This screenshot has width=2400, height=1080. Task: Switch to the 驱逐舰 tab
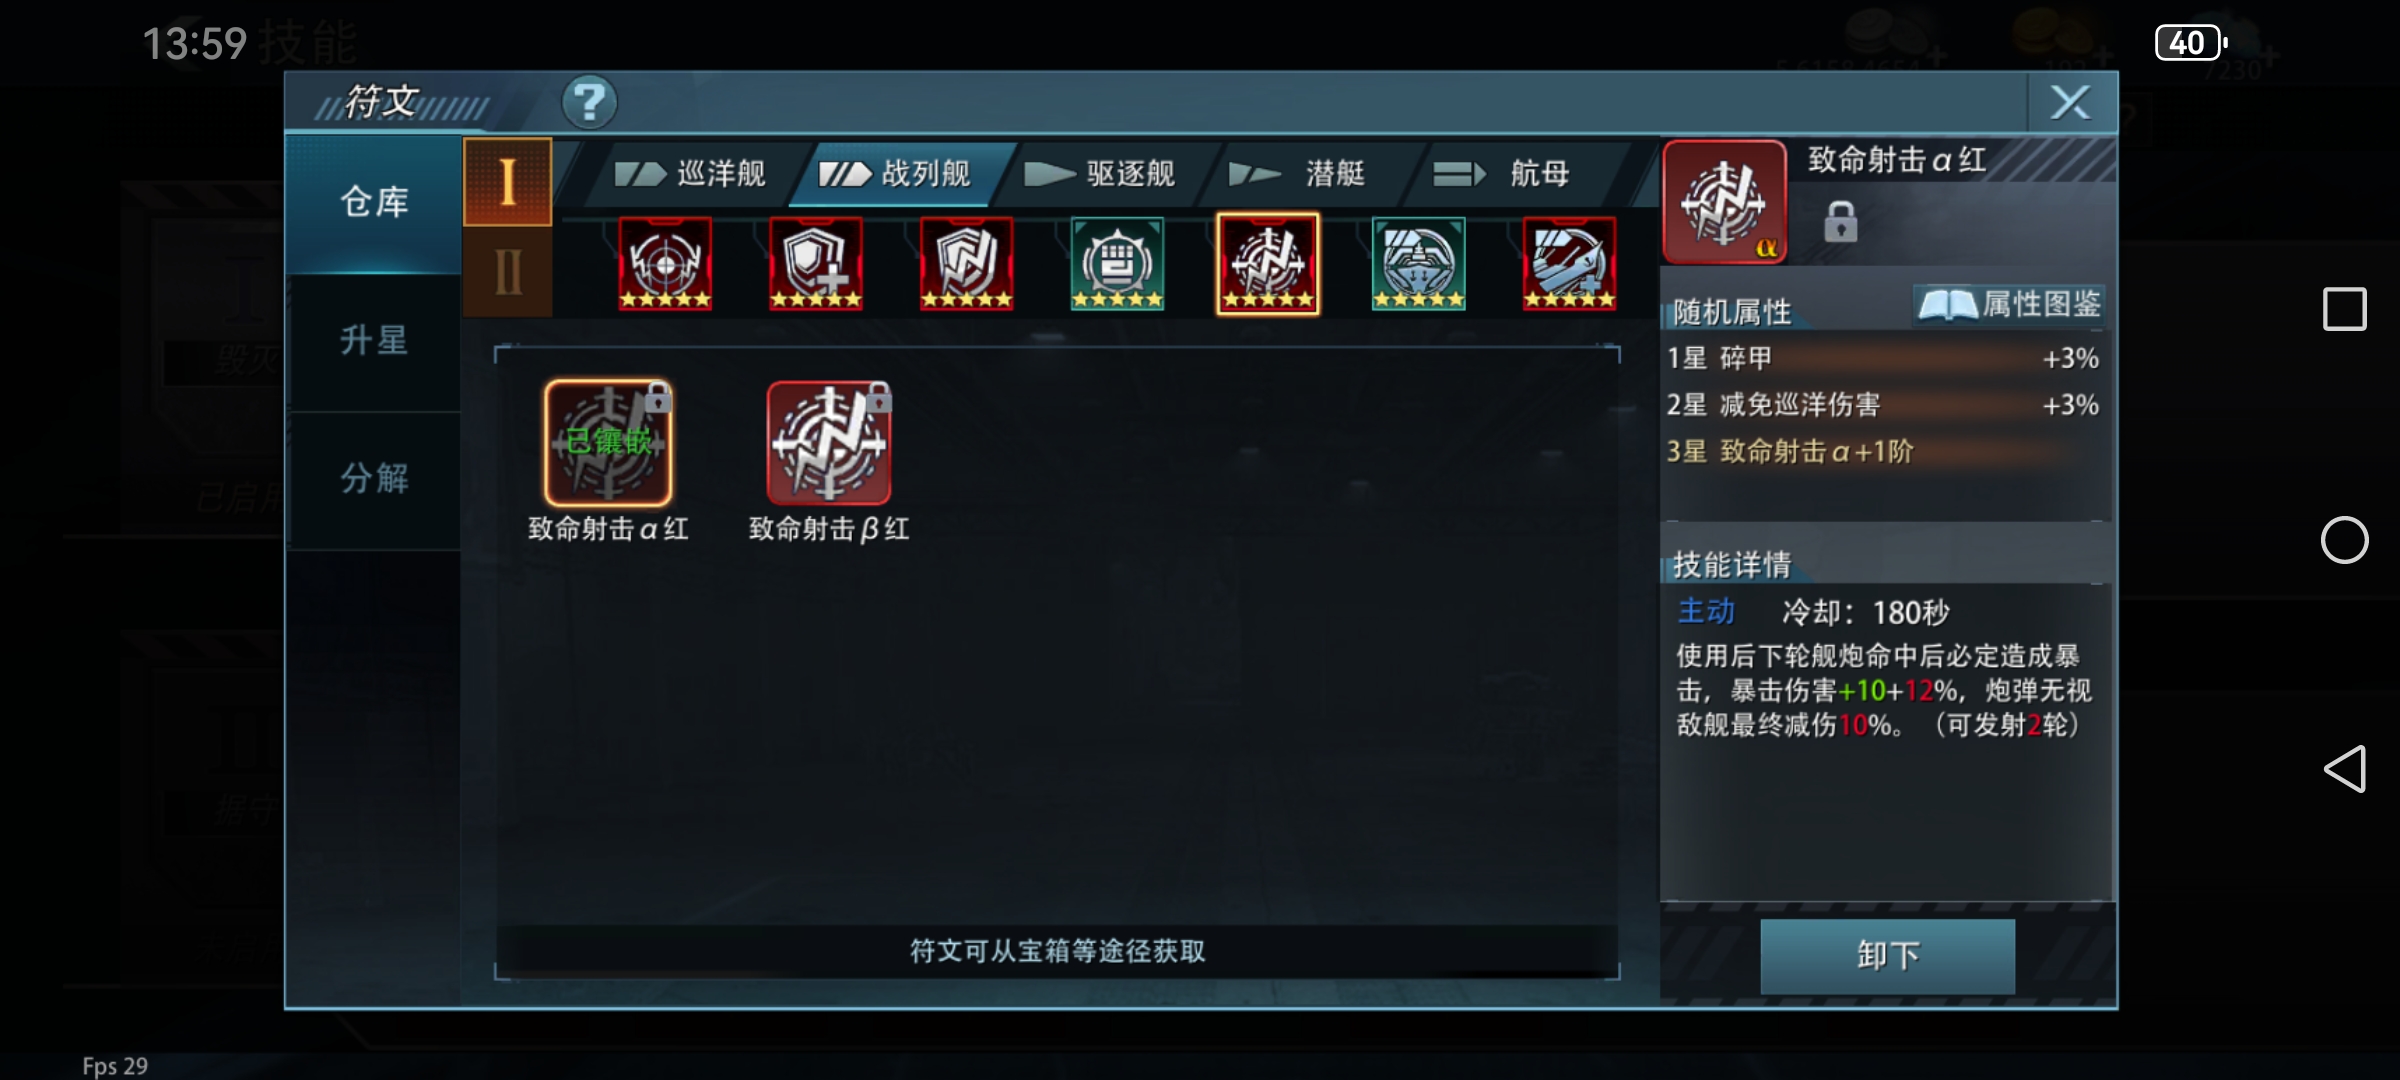[1101, 174]
